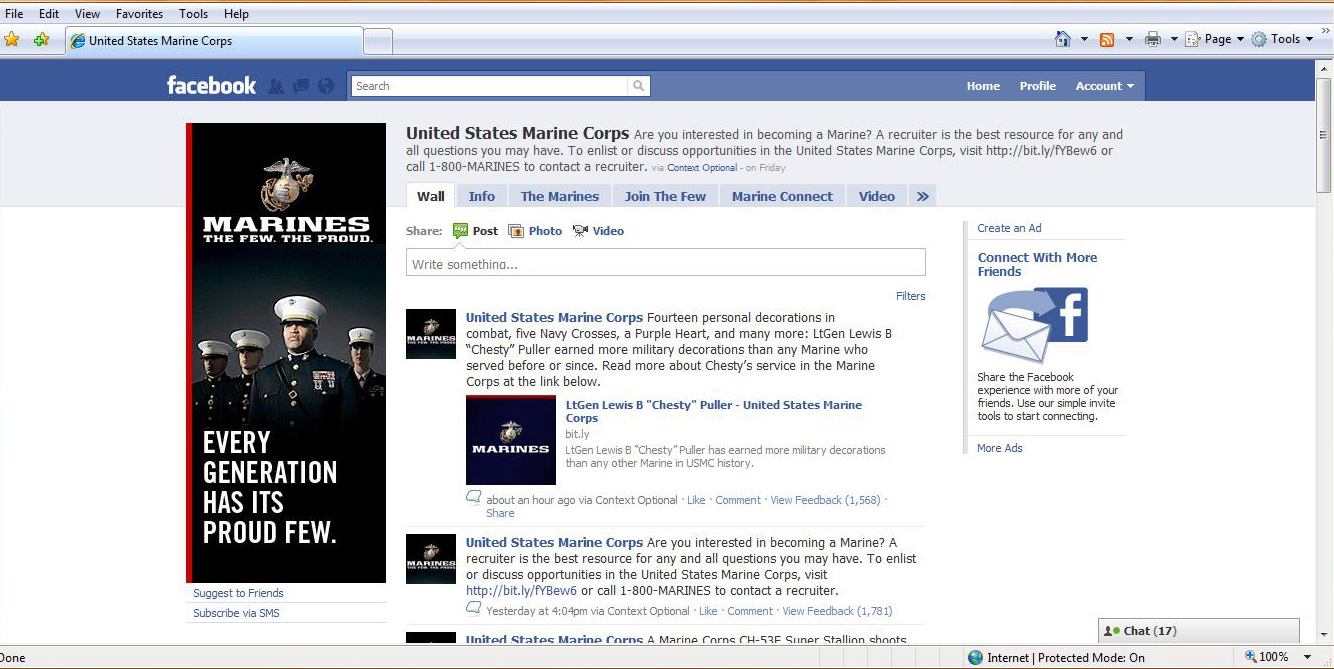Click the Filters link

911,296
